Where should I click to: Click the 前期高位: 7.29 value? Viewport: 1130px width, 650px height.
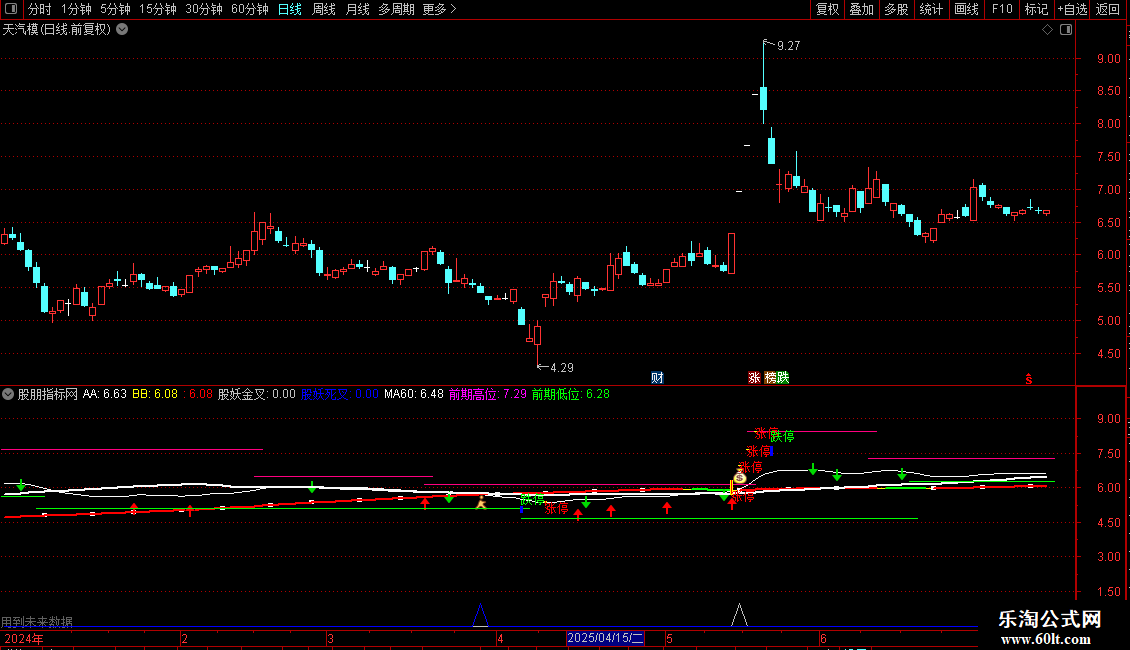488,394
